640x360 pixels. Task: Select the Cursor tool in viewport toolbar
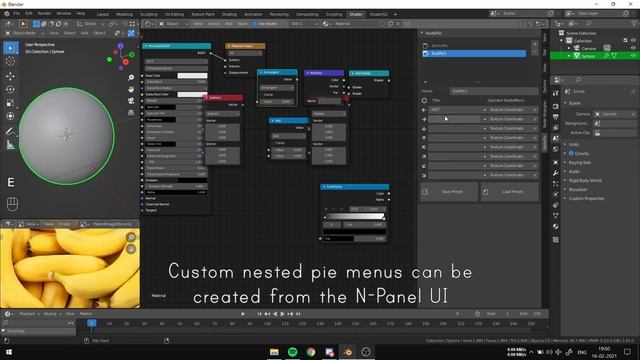11,61
